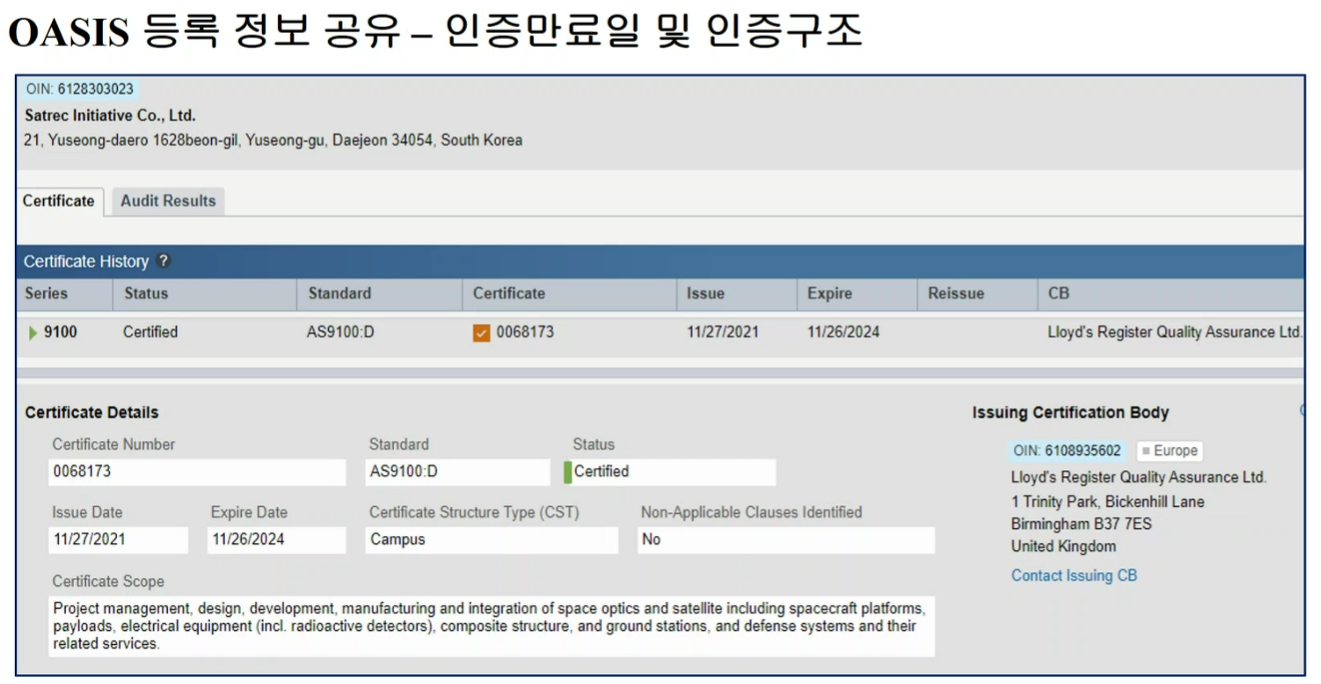1321x684 pixels.
Task: Click the Certificate History help icon
Action: 164,261
